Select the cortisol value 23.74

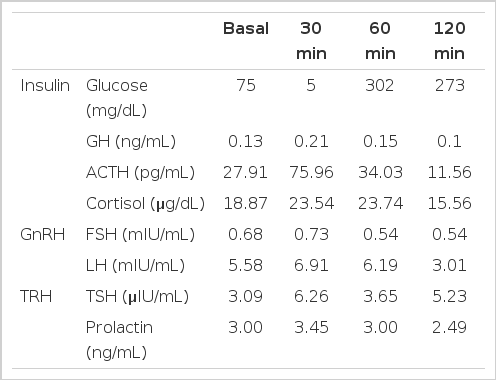[380, 204]
